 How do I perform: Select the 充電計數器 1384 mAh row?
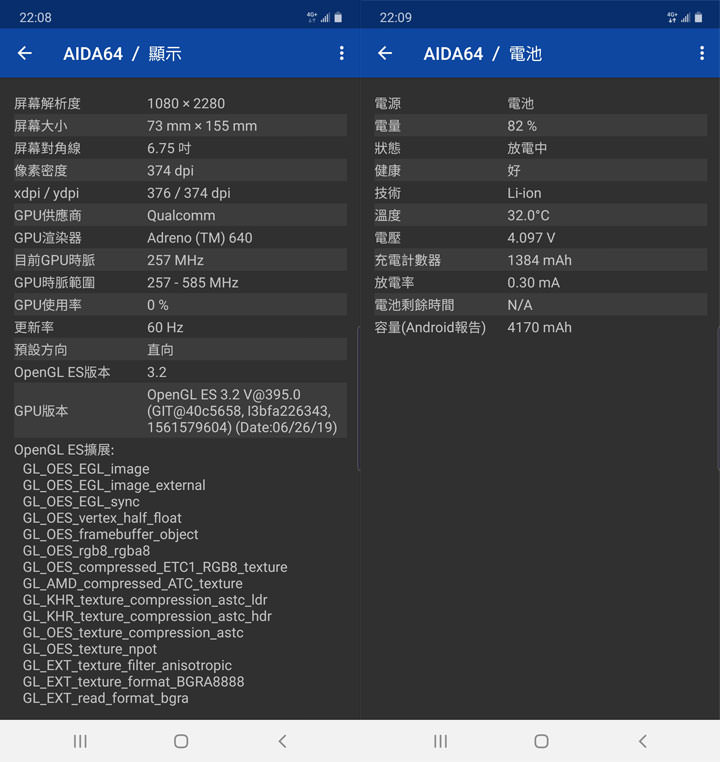(x=540, y=260)
